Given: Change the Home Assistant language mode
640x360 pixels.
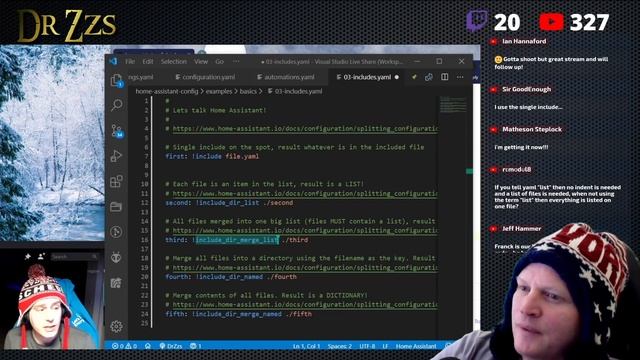Looking at the screenshot, I should 416,346.
